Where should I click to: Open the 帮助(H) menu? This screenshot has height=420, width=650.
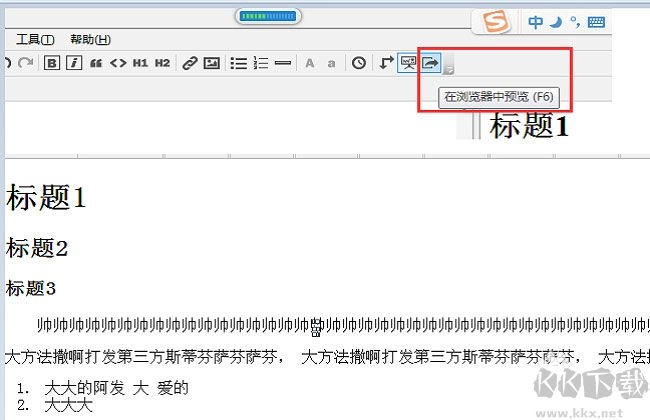[x=90, y=39]
